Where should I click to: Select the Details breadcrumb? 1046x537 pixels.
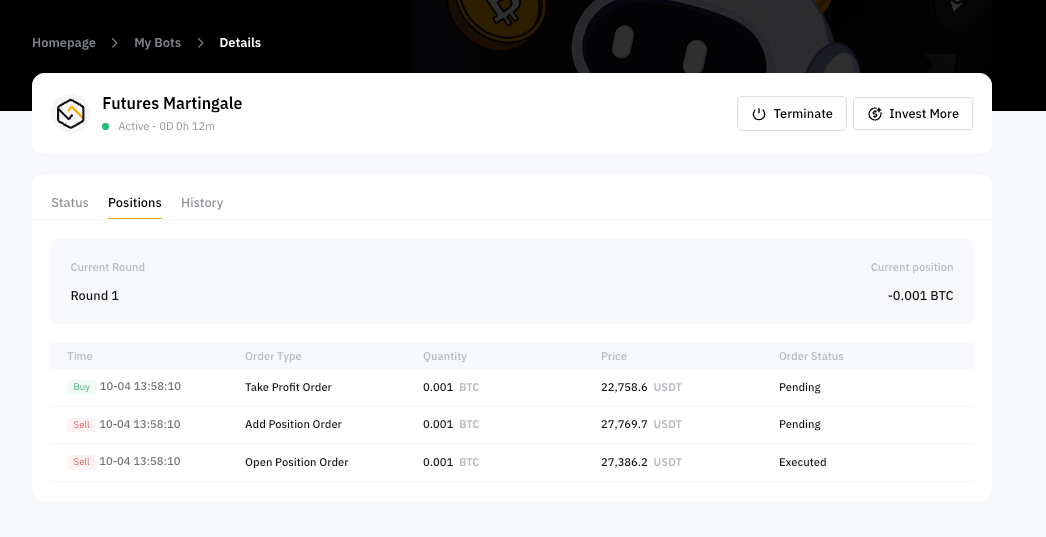pyautogui.click(x=240, y=43)
